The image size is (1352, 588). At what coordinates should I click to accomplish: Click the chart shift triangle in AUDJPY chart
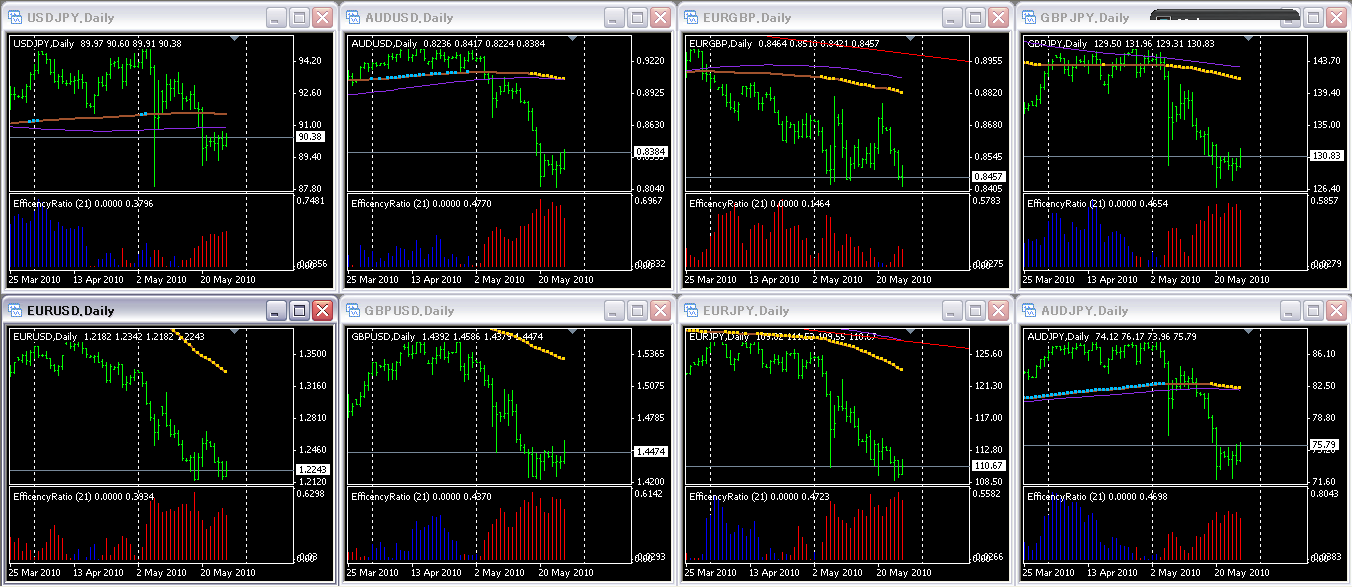[x=1247, y=332]
